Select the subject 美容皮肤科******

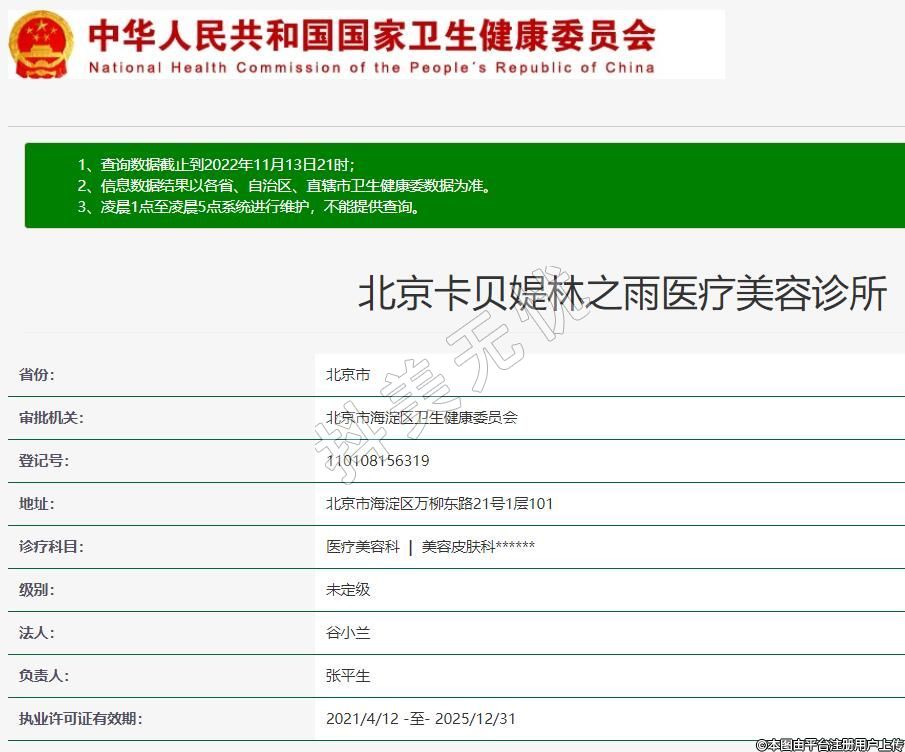click(x=478, y=547)
